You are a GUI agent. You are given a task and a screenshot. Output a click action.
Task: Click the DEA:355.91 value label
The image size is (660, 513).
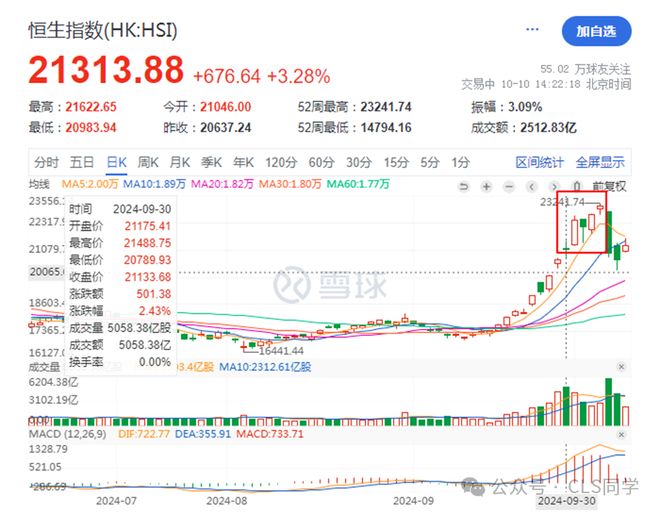point(203,434)
